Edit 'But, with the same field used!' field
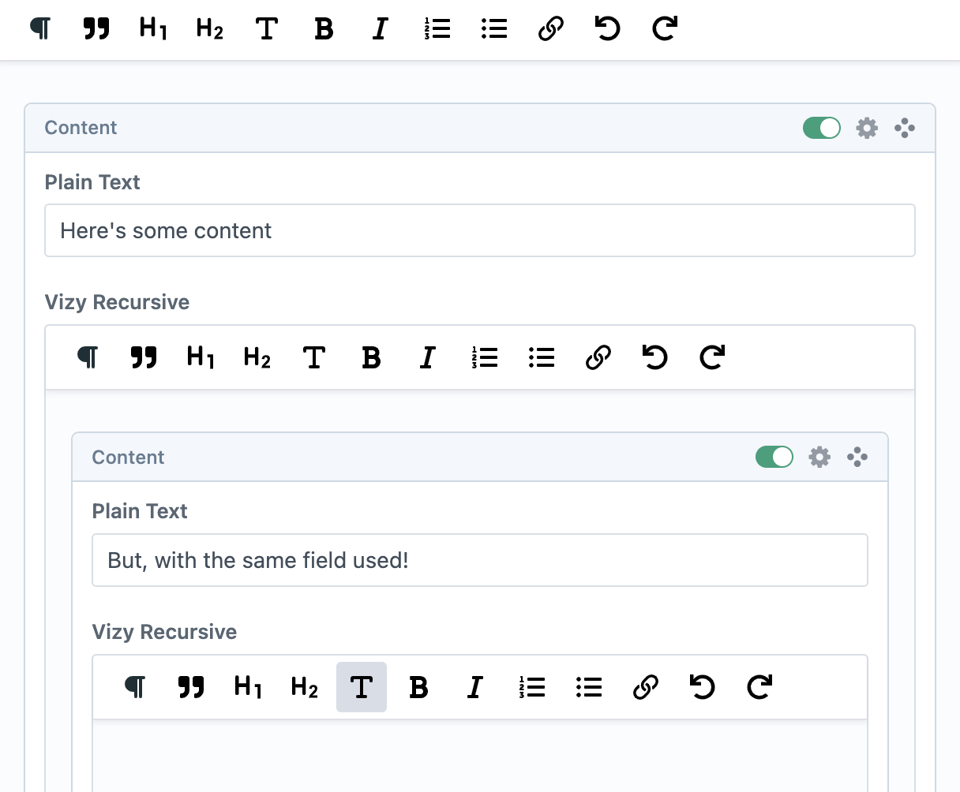Image resolution: width=960 pixels, height=792 pixels. [480, 560]
